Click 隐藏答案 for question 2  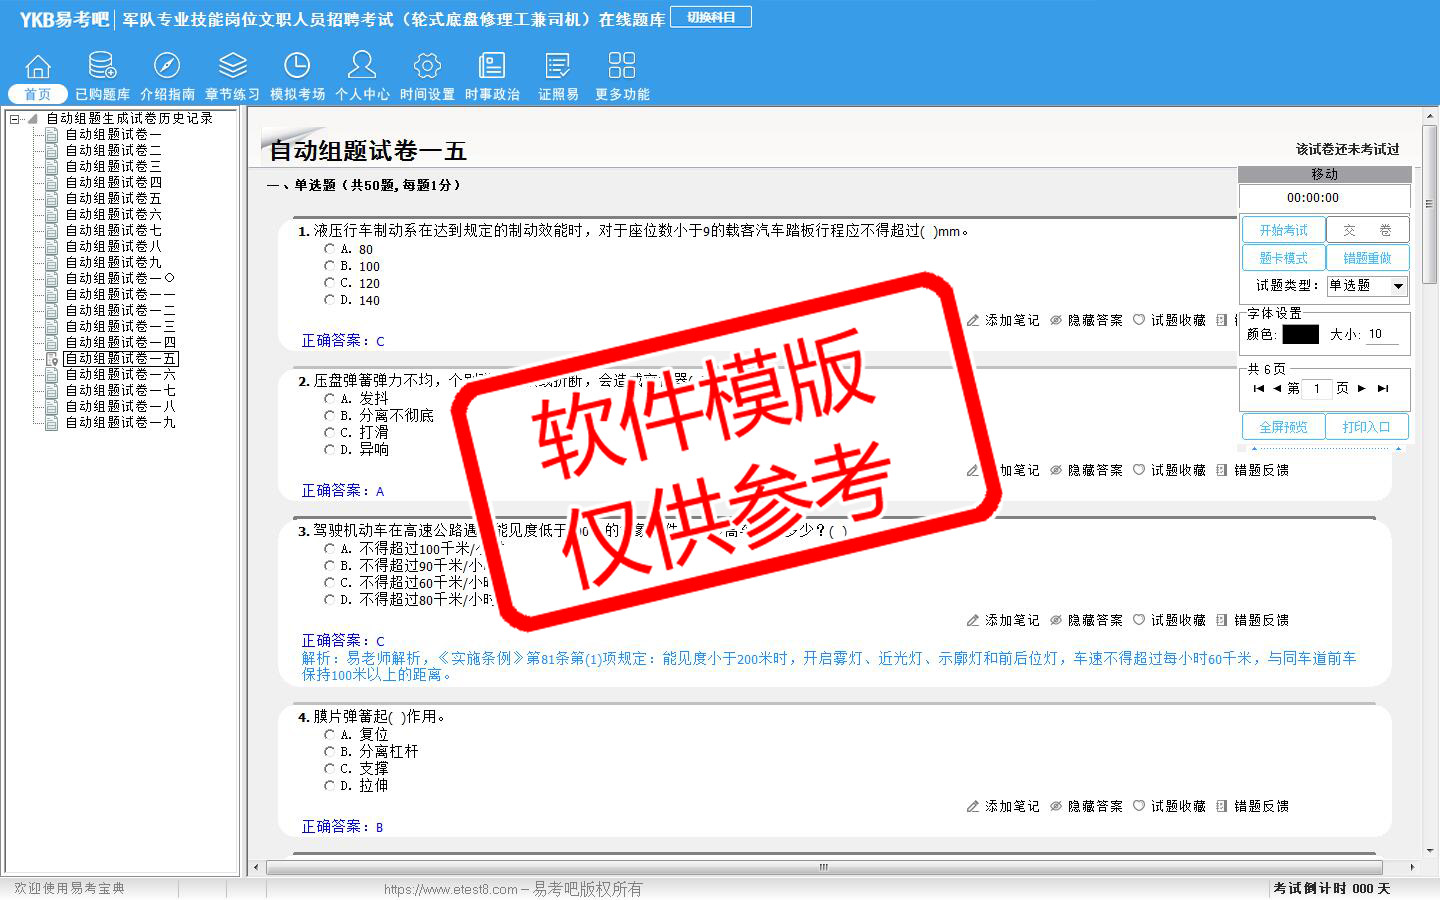(1086, 470)
